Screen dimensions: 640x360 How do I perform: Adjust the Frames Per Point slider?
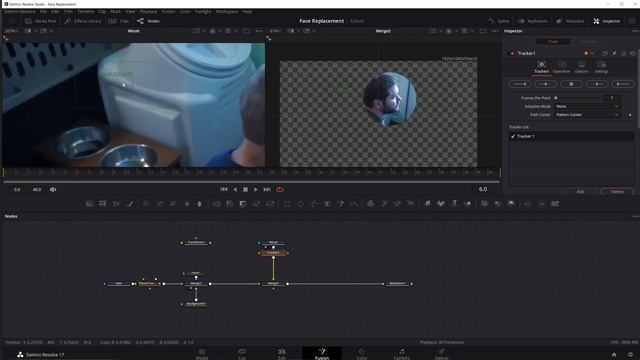coord(578,98)
